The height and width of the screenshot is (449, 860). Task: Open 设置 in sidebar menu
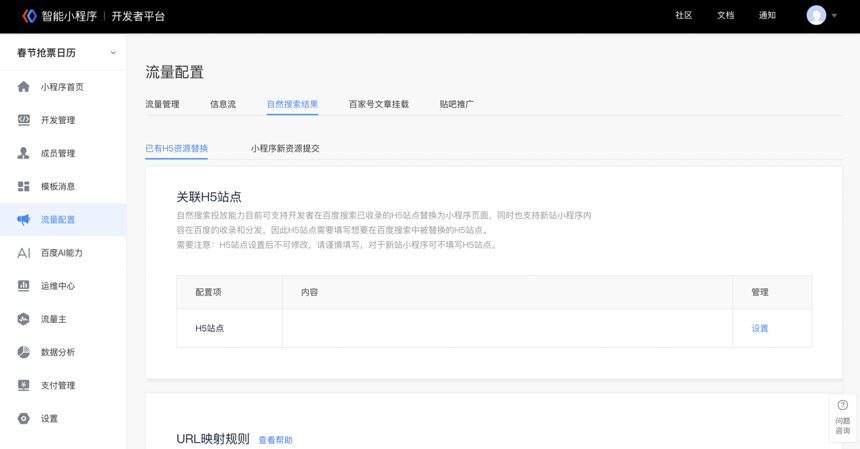63,418
